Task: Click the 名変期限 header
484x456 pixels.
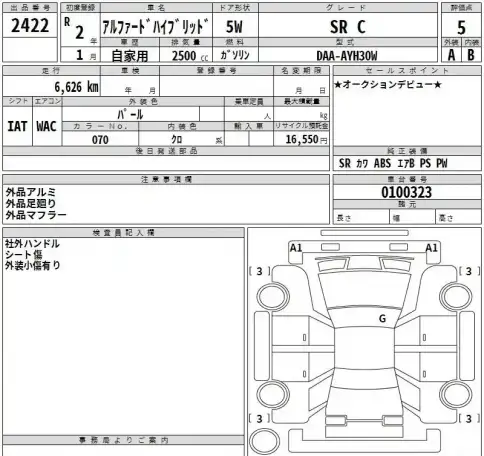Action: (x=301, y=71)
